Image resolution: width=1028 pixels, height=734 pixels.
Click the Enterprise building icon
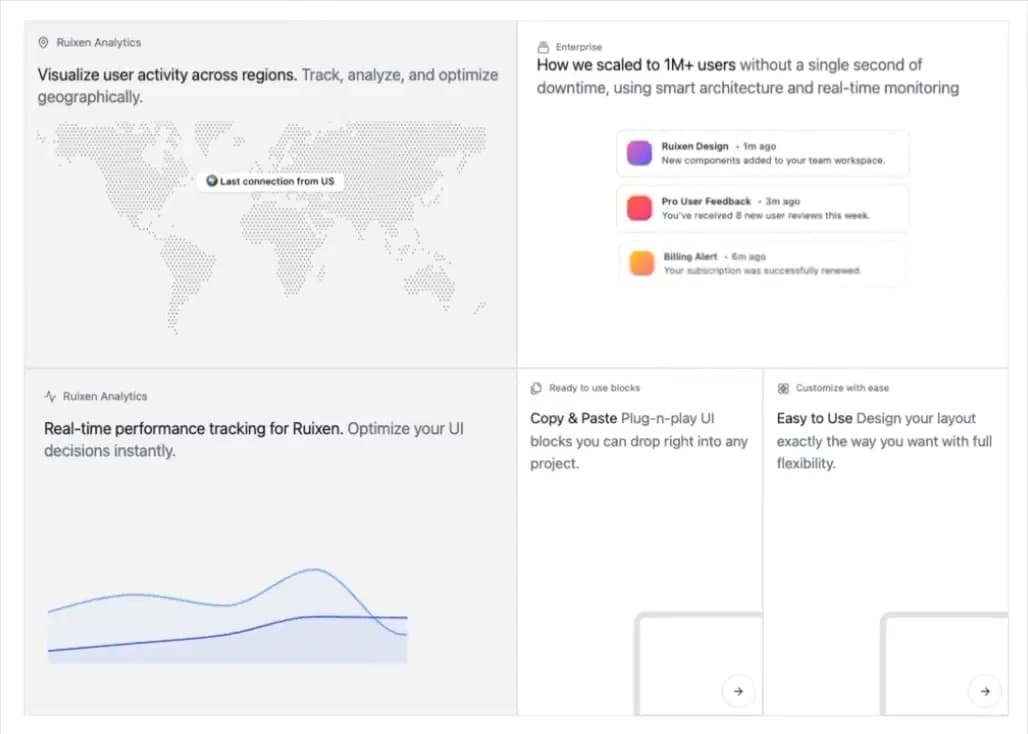(x=543, y=47)
